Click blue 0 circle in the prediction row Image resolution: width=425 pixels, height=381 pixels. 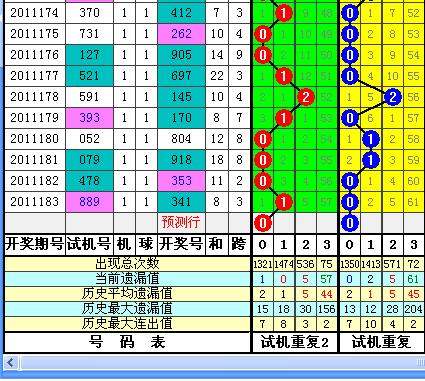pyautogui.click(x=350, y=223)
